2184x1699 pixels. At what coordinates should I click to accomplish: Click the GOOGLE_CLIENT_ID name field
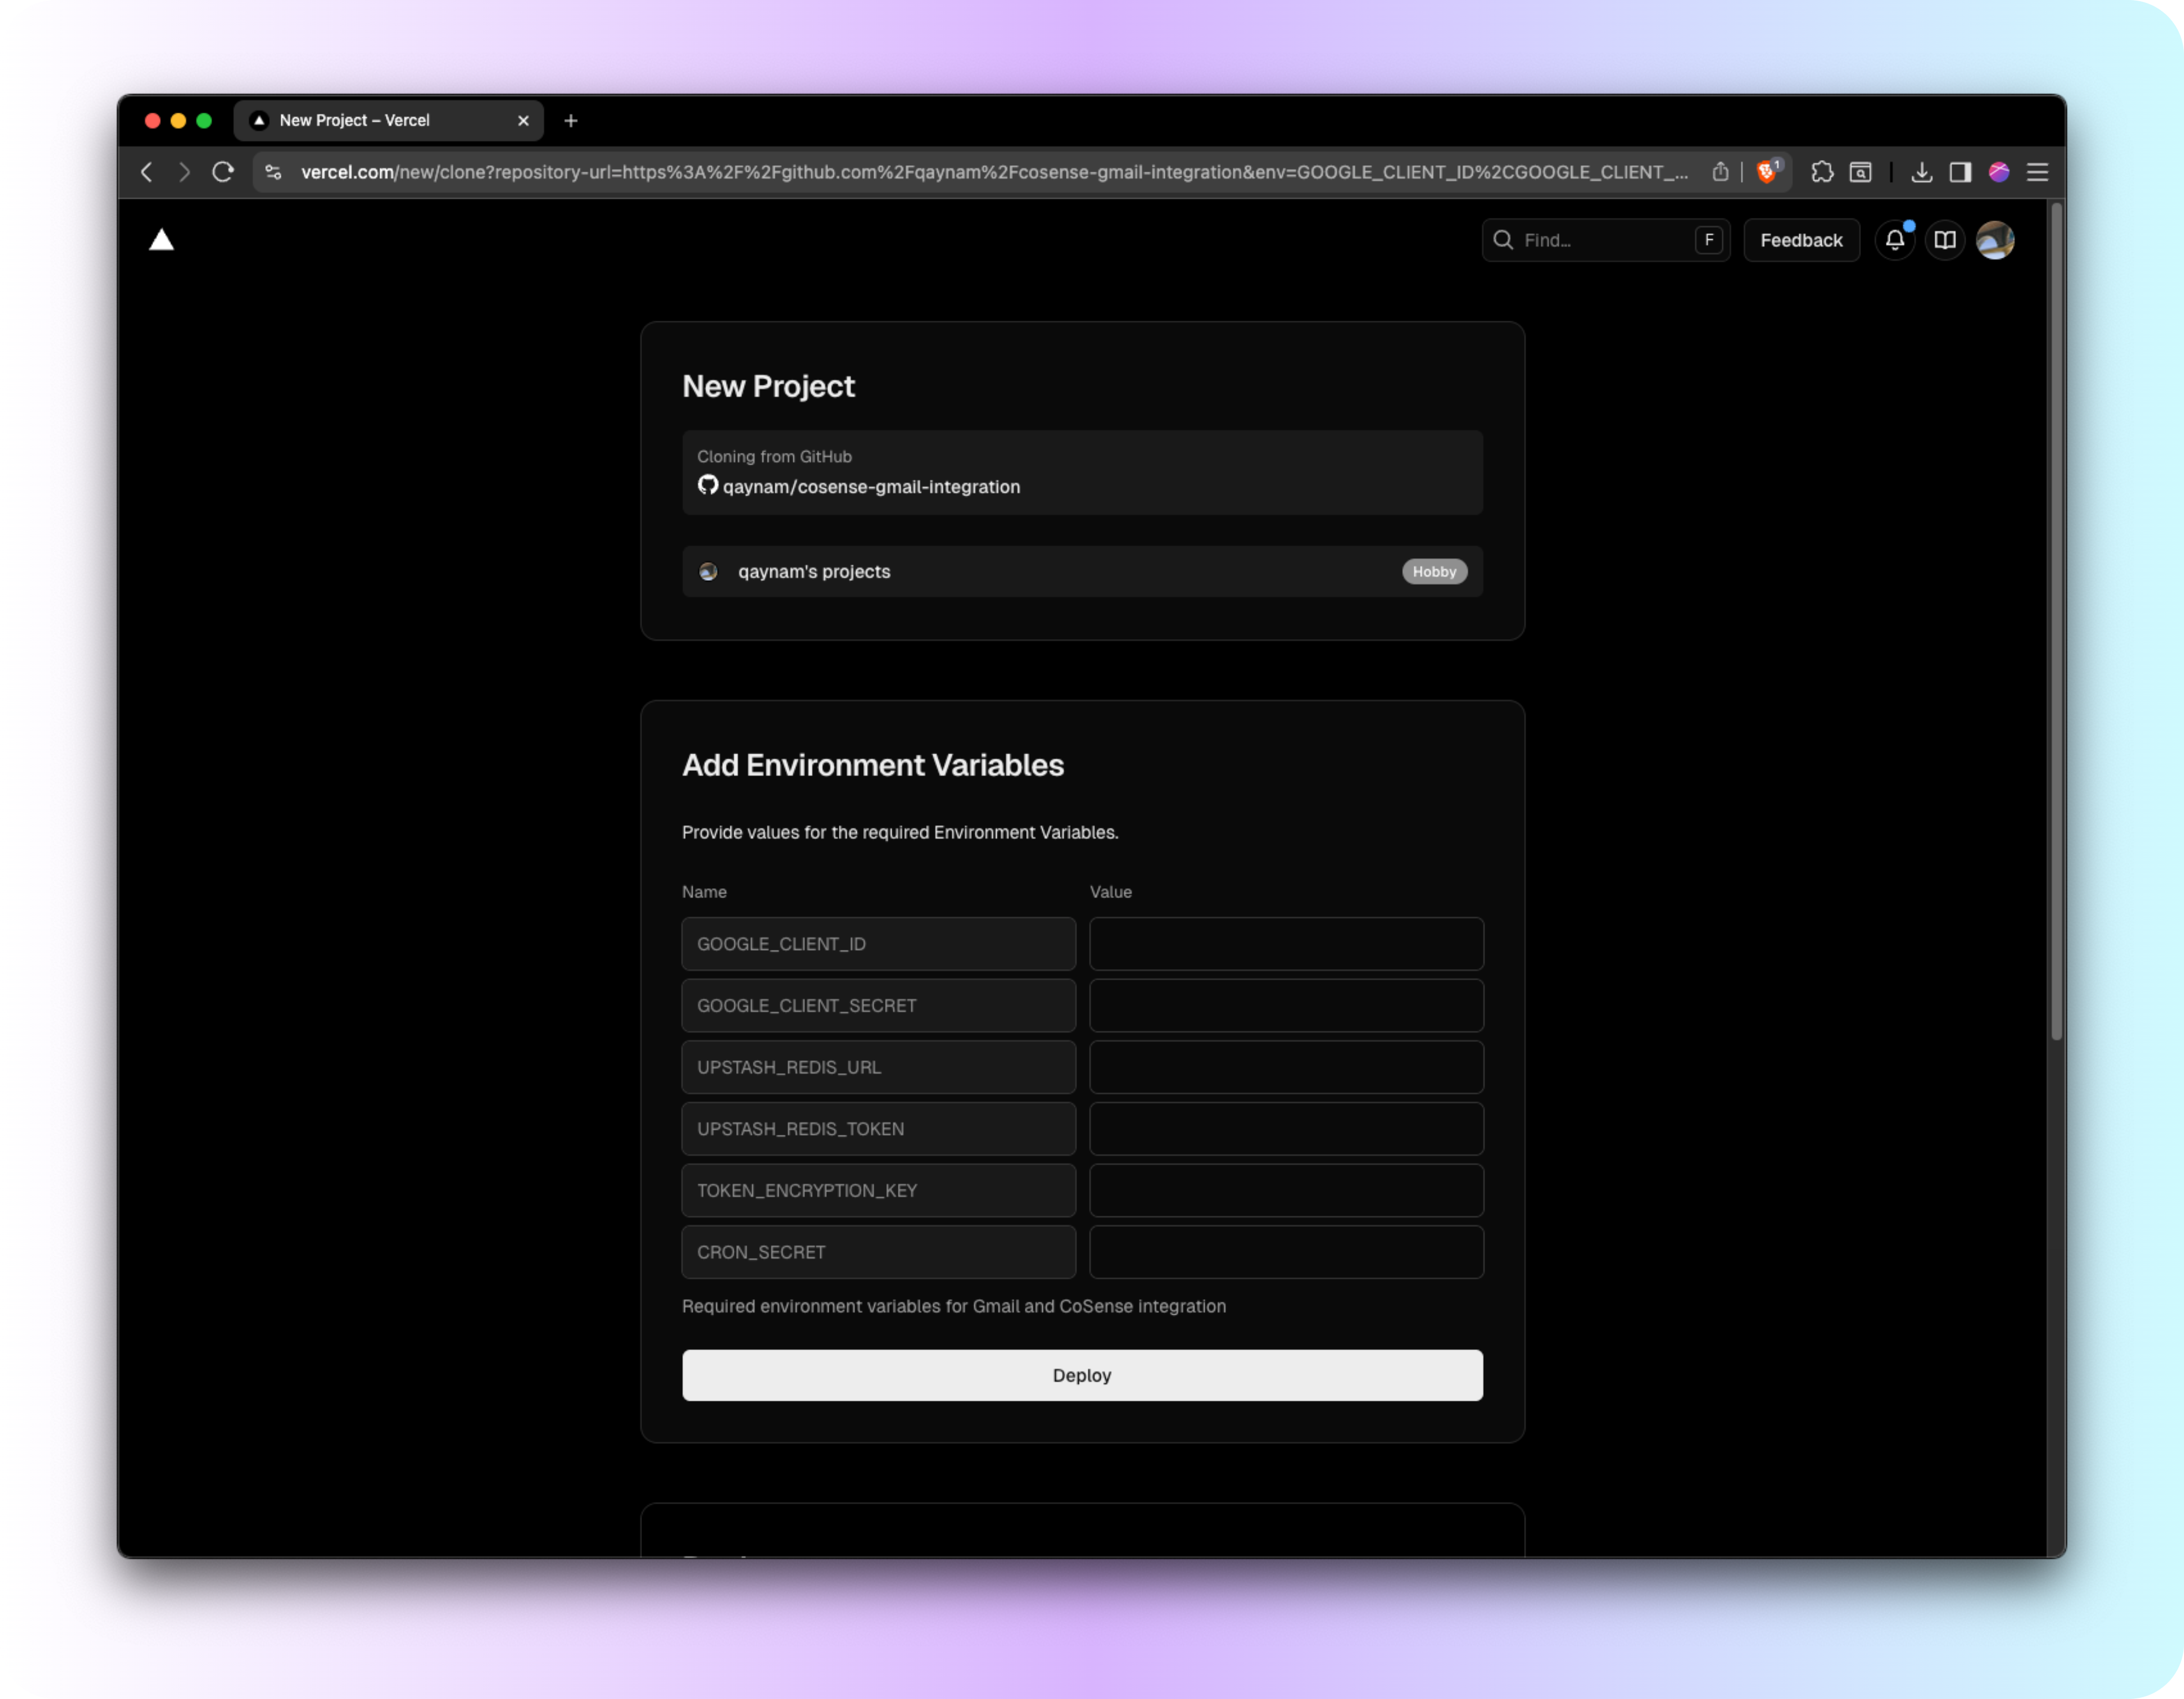pos(878,944)
